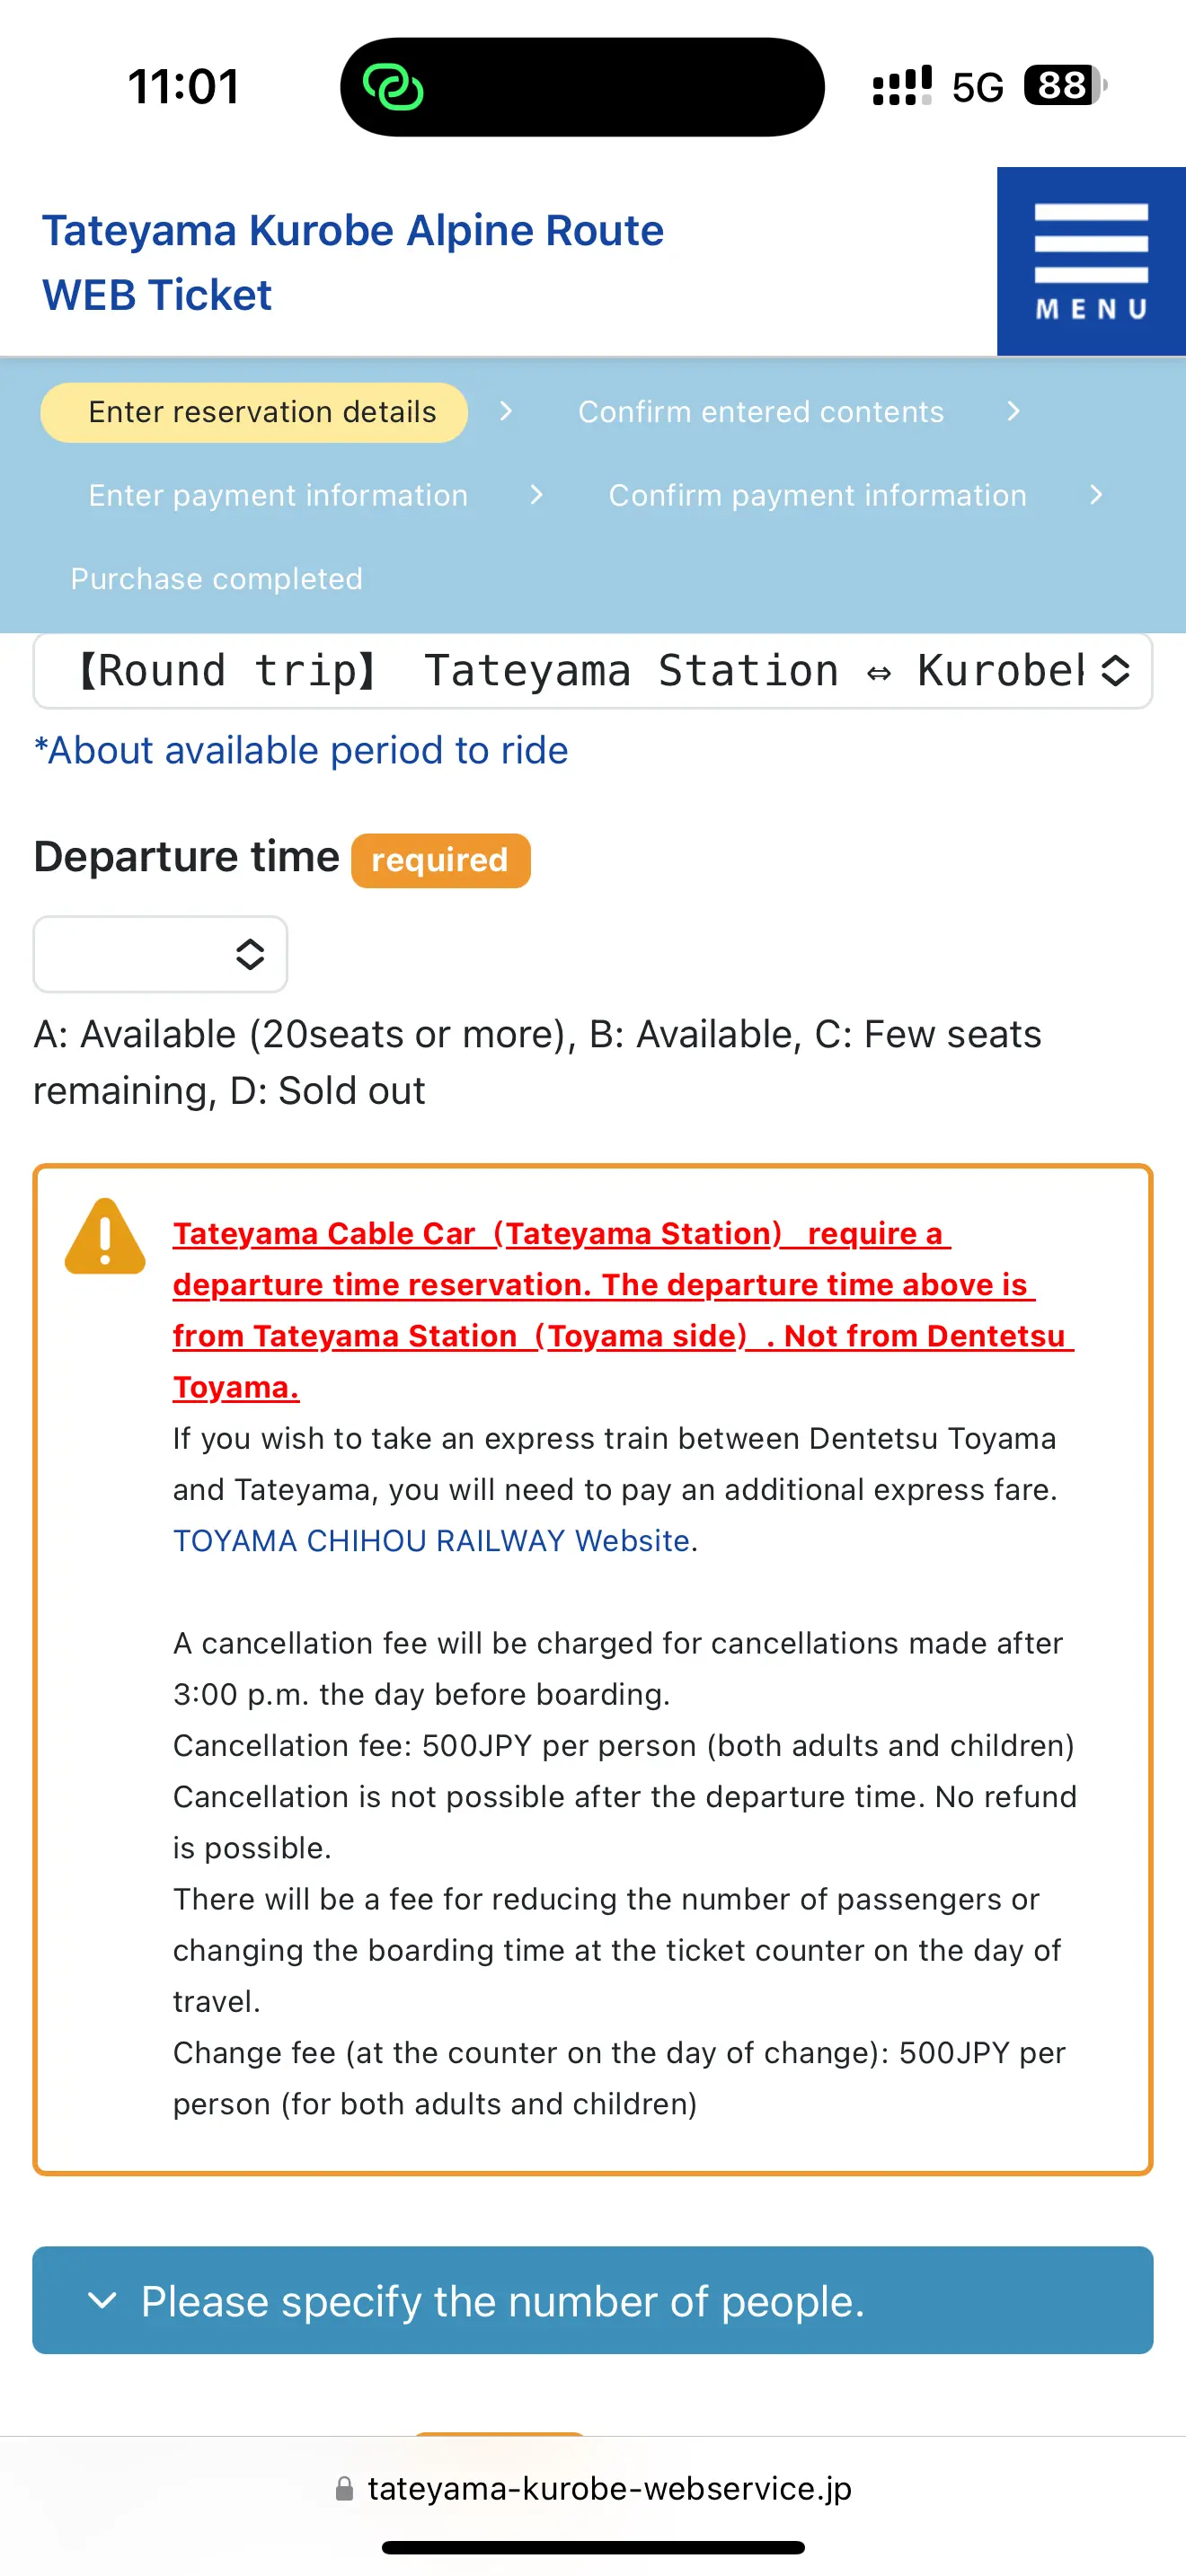Tap the battery indicator in status bar

(1065, 86)
